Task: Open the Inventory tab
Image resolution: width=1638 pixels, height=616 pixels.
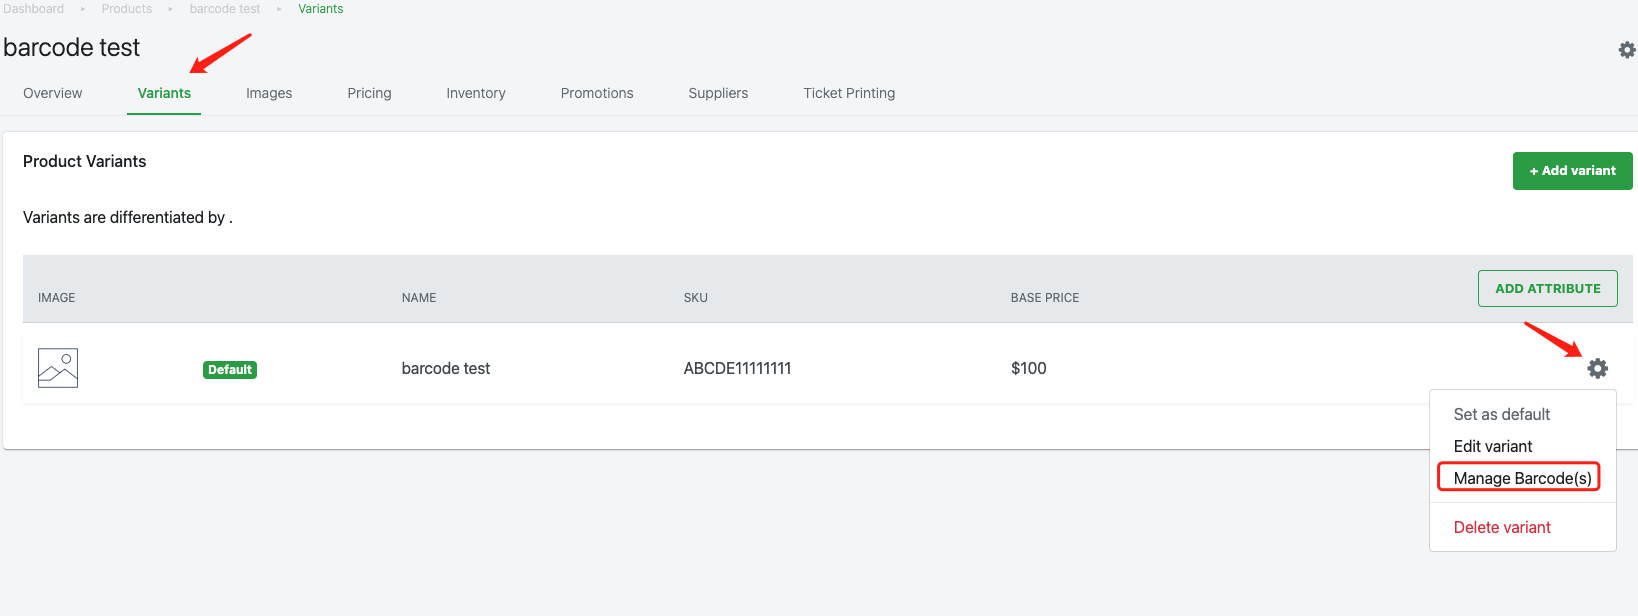Action: (475, 93)
